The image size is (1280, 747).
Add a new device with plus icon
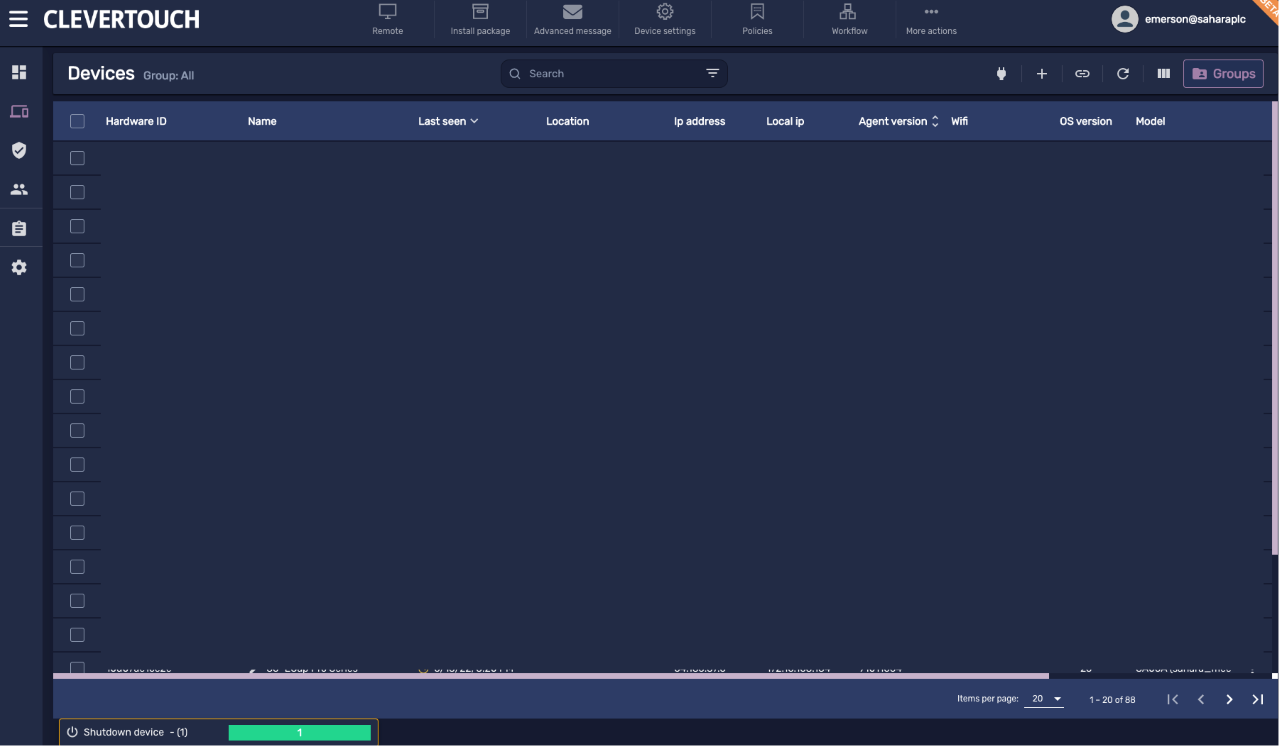coord(1041,73)
